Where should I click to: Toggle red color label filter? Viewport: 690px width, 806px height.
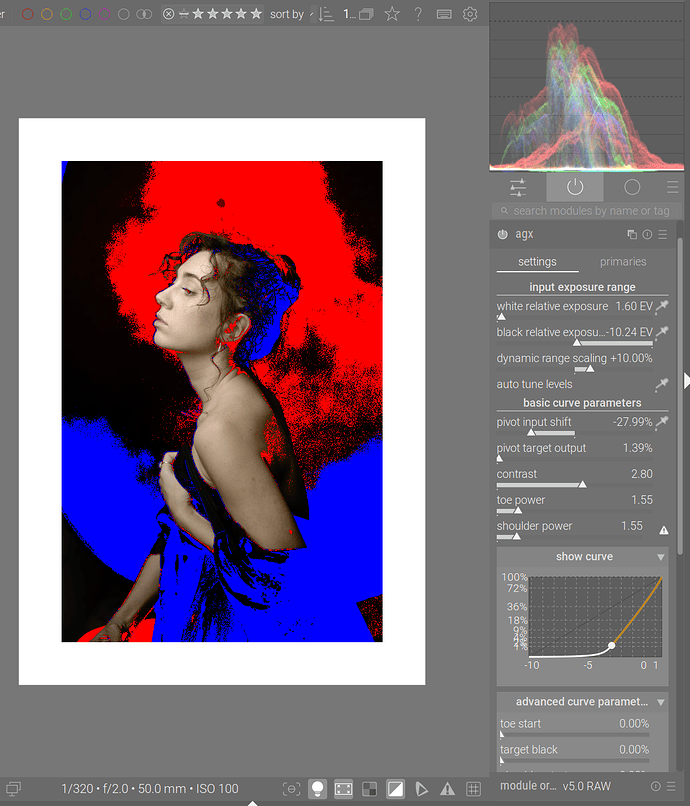[x=28, y=14]
